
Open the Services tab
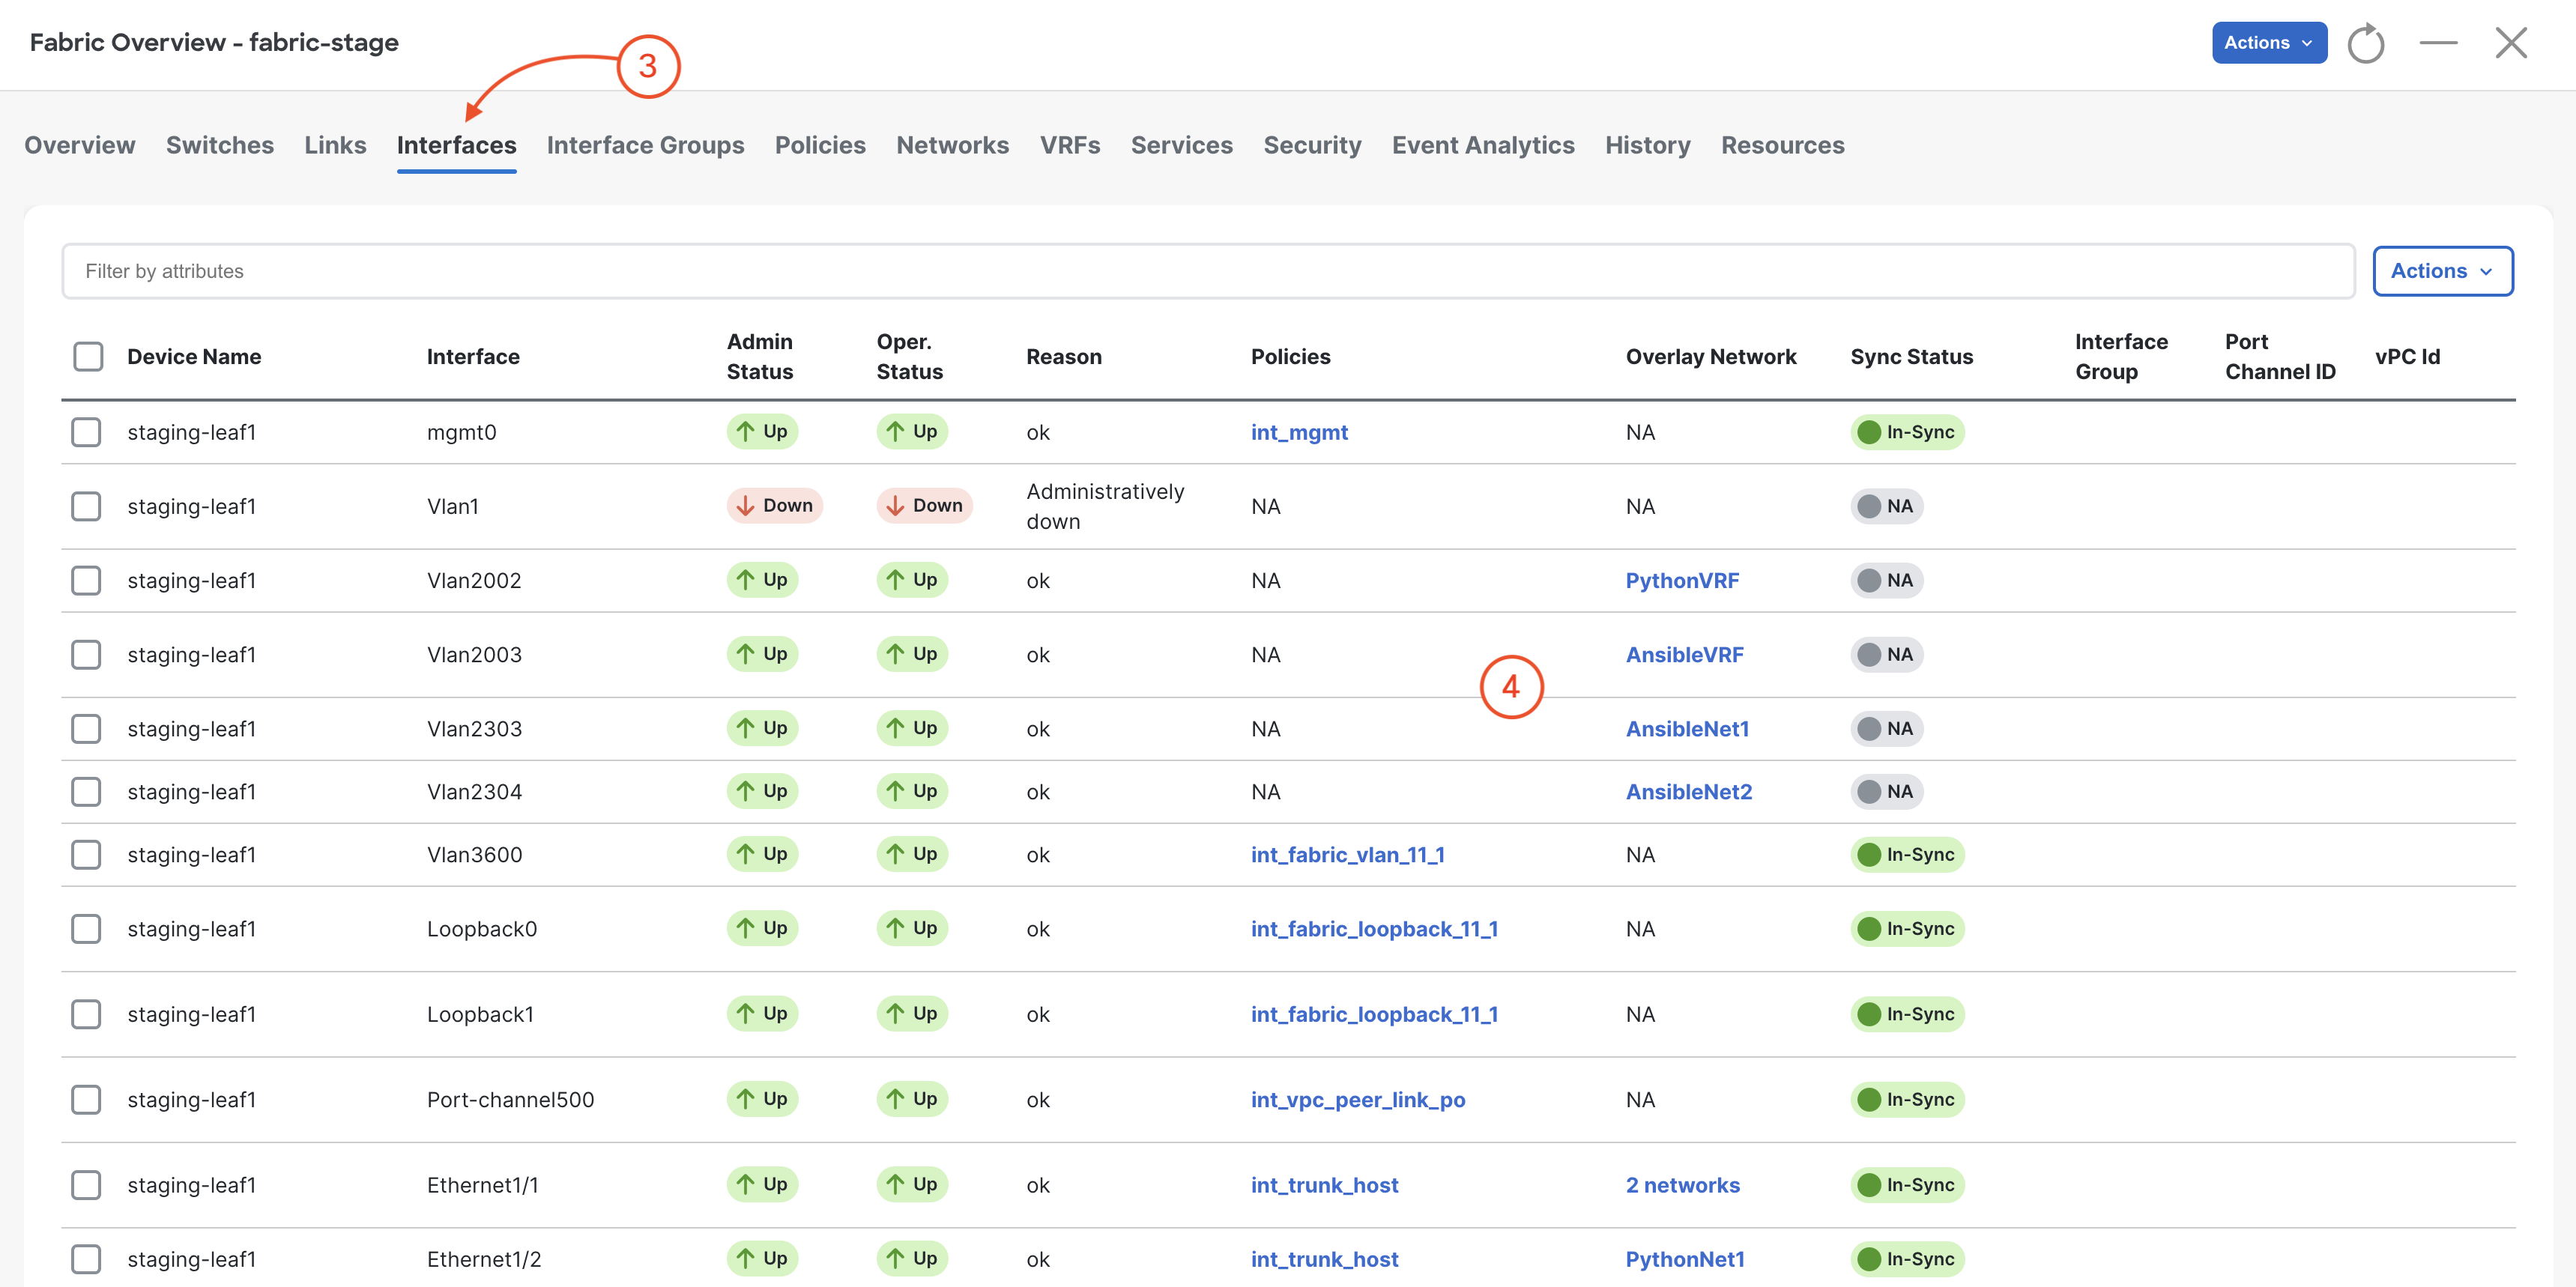tap(1182, 145)
